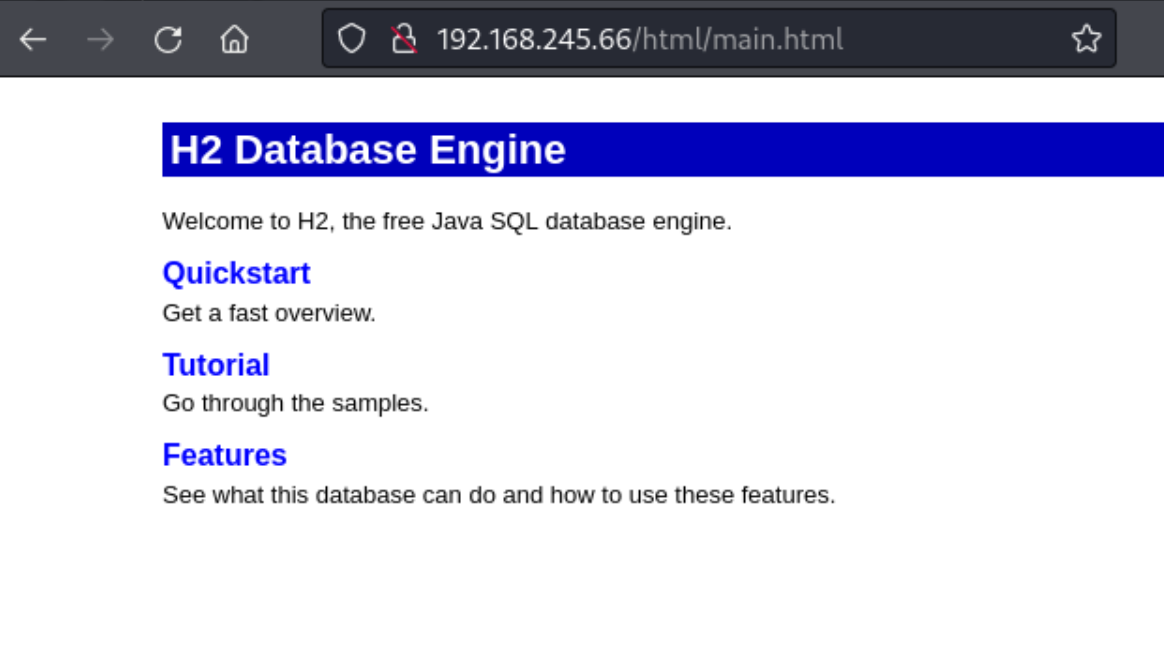View insecure connection padlock details
The height and width of the screenshot is (664, 1164).
pos(404,39)
